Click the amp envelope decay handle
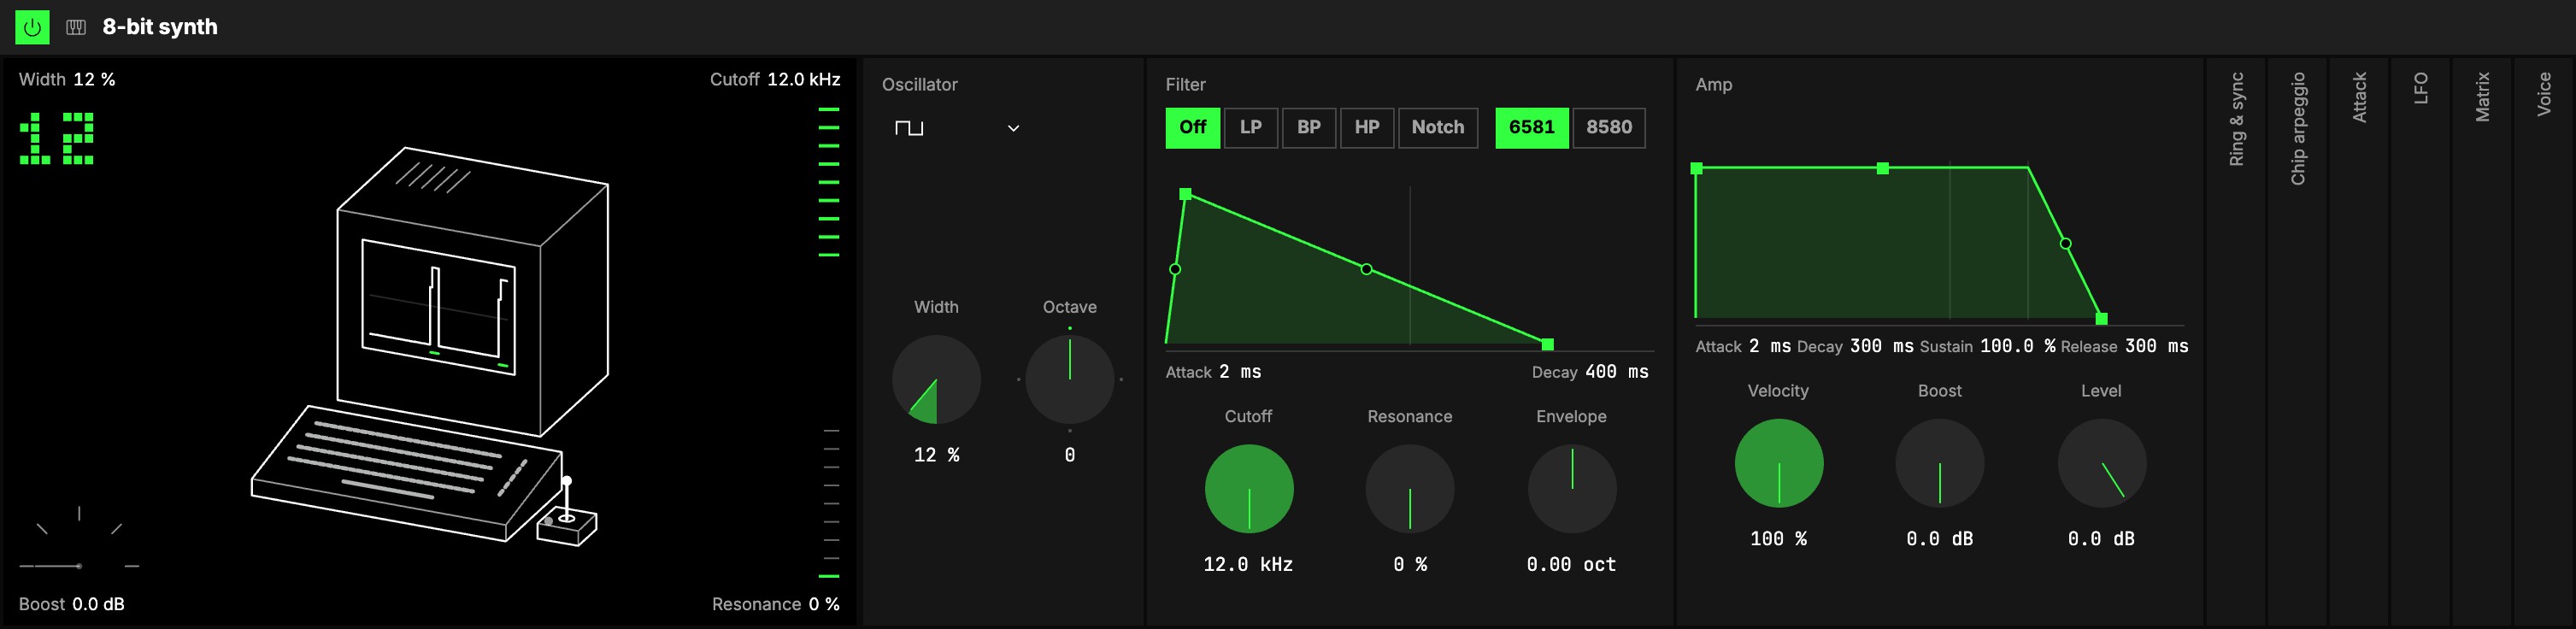 pyautogui.click(x=1882, y=168)
